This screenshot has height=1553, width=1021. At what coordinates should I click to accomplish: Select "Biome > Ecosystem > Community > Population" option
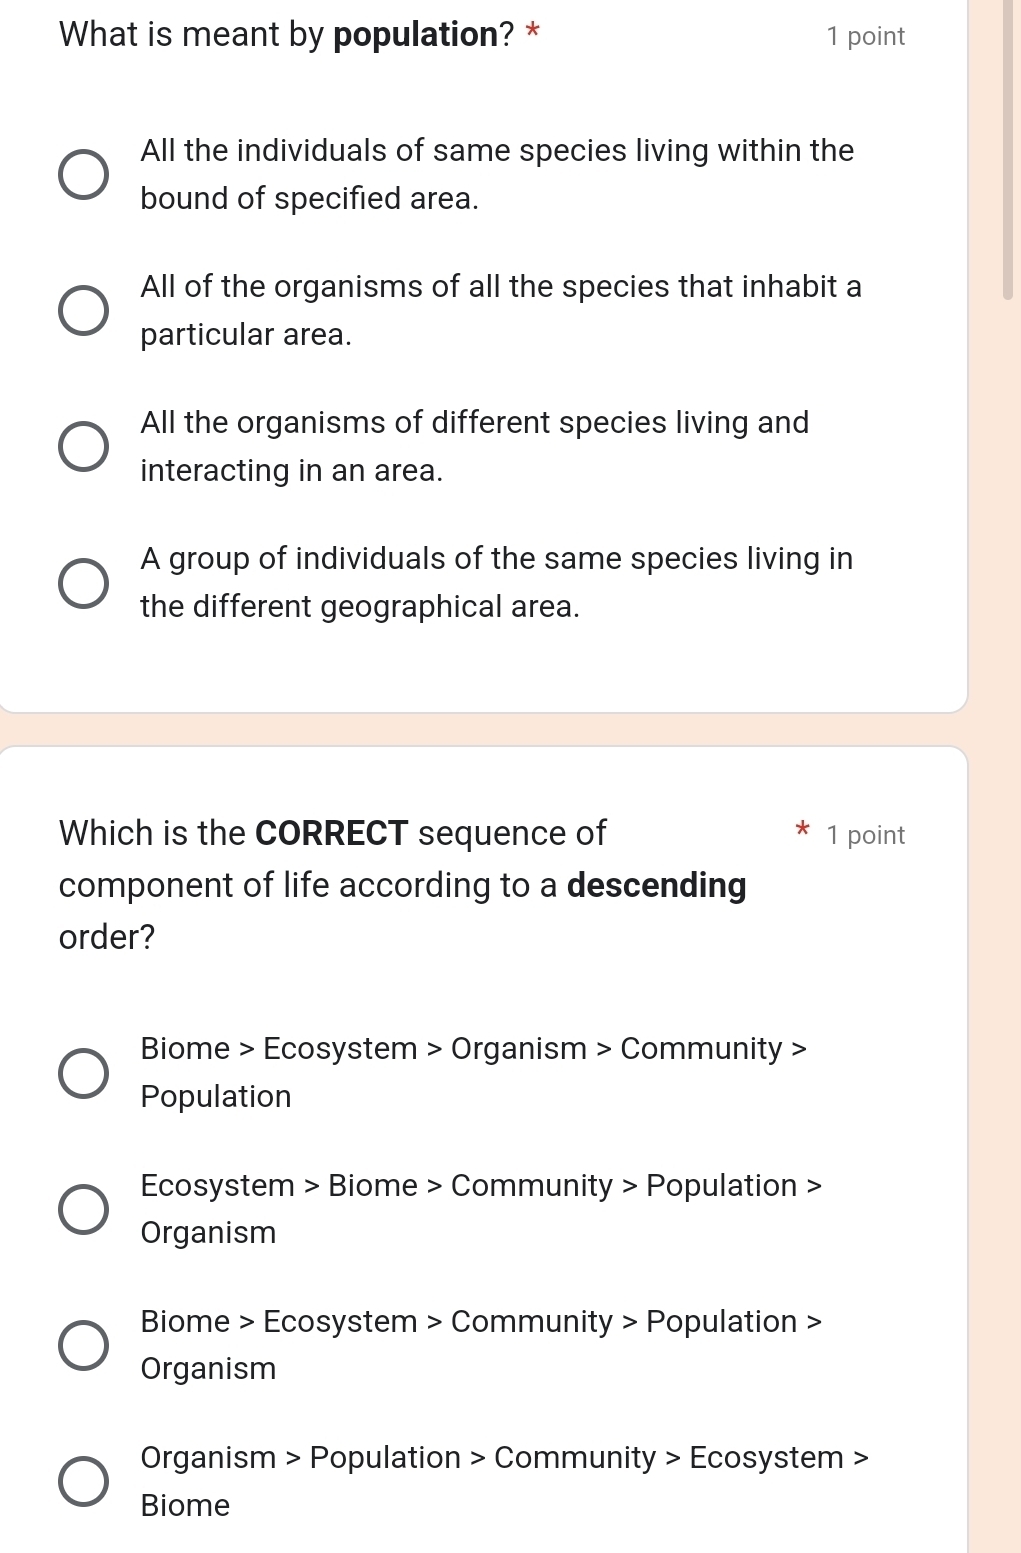coord(84,1344)
